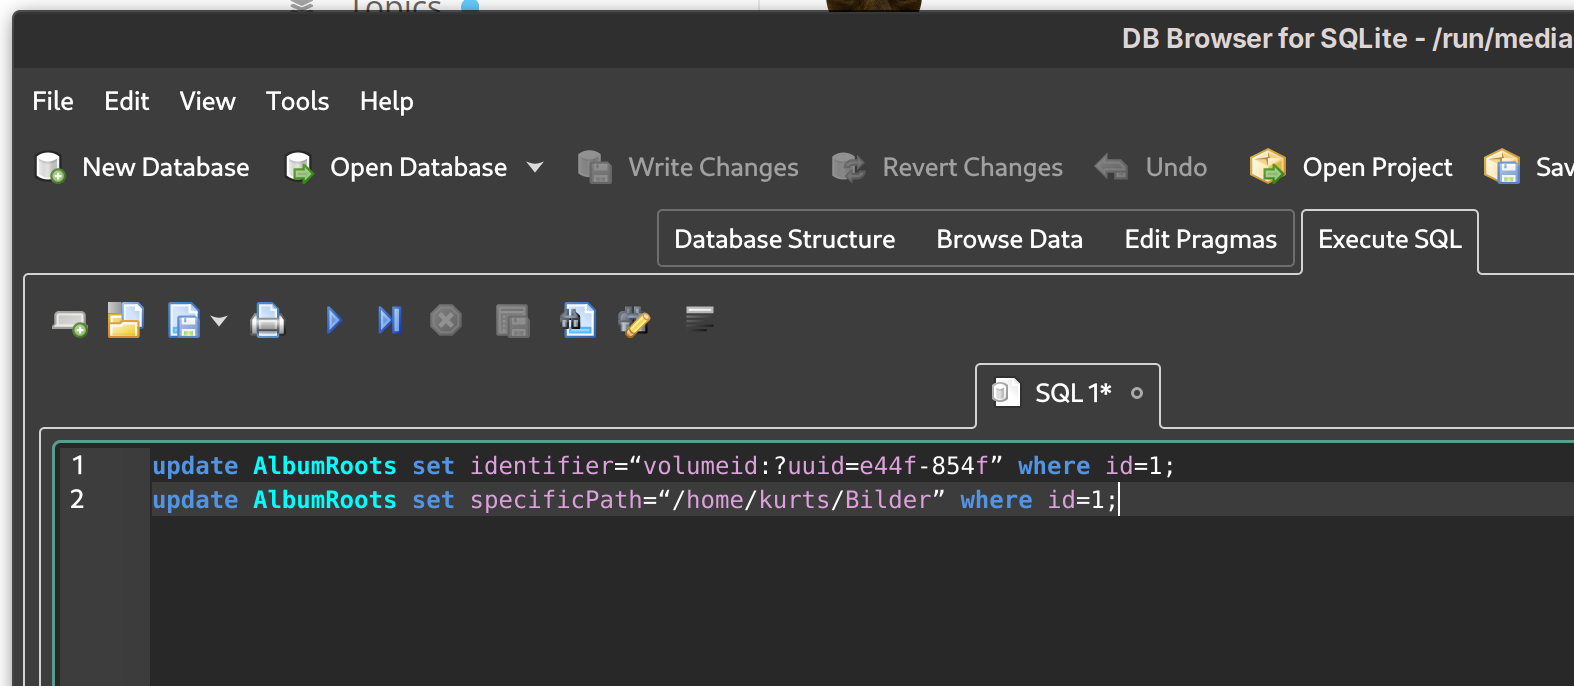The height and width of the screenshot is (686, 1574).
Task: Open the Tools menu
Action: 297,101
